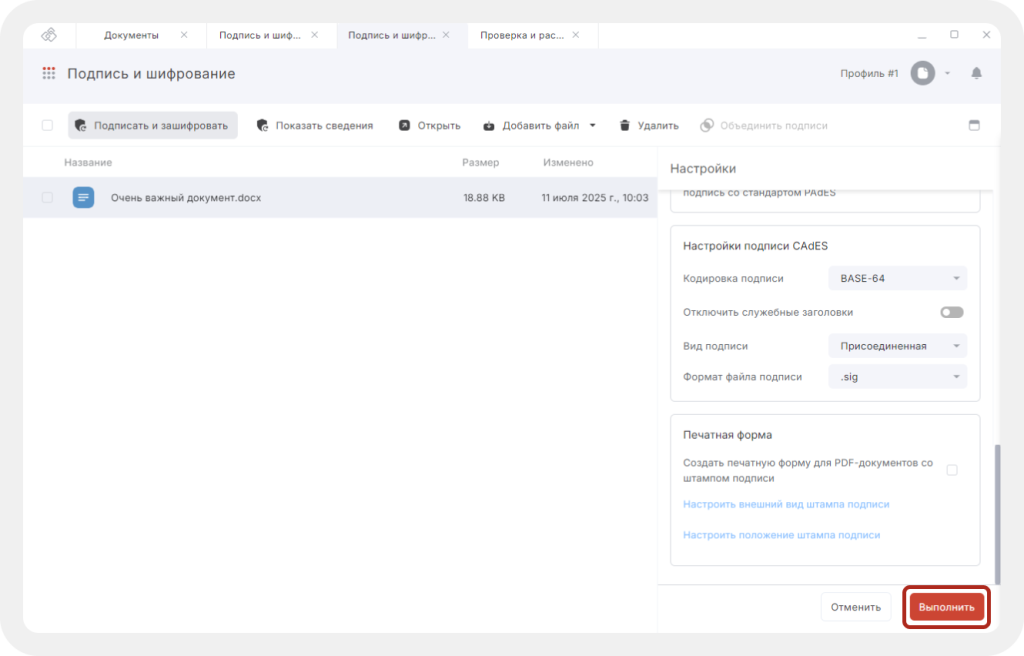
Task: Expand the Вид подписи dropdown
Action: pyautogui.click(x=897, y=346)
